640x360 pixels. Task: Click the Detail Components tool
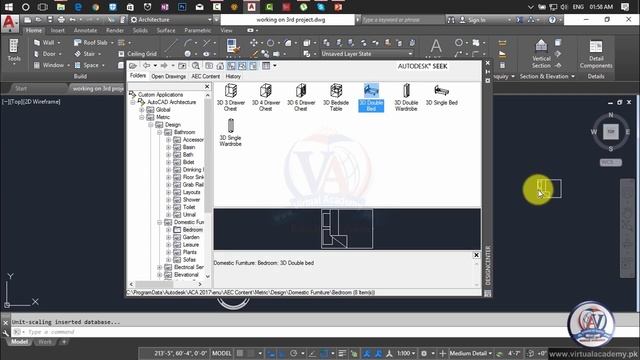596,54
